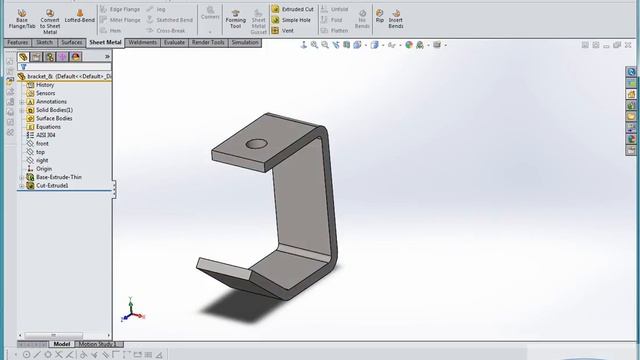This screenshot has height=360, width=640.
Task: Select the Origin item
Action: [x=39, y=169]
